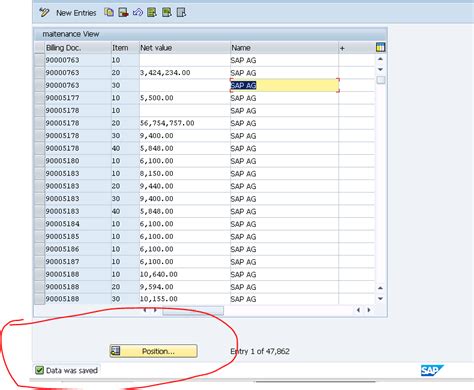474x390 pixels.
Task: Click the horizontal scrollbar thumb
Action: 193,310
